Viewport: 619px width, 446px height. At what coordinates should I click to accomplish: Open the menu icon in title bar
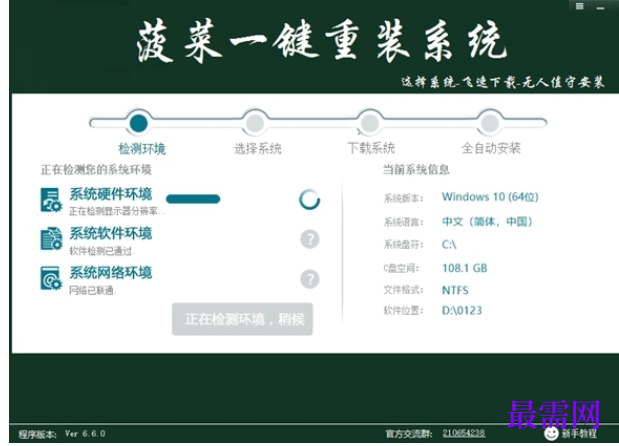coord(580,6)
